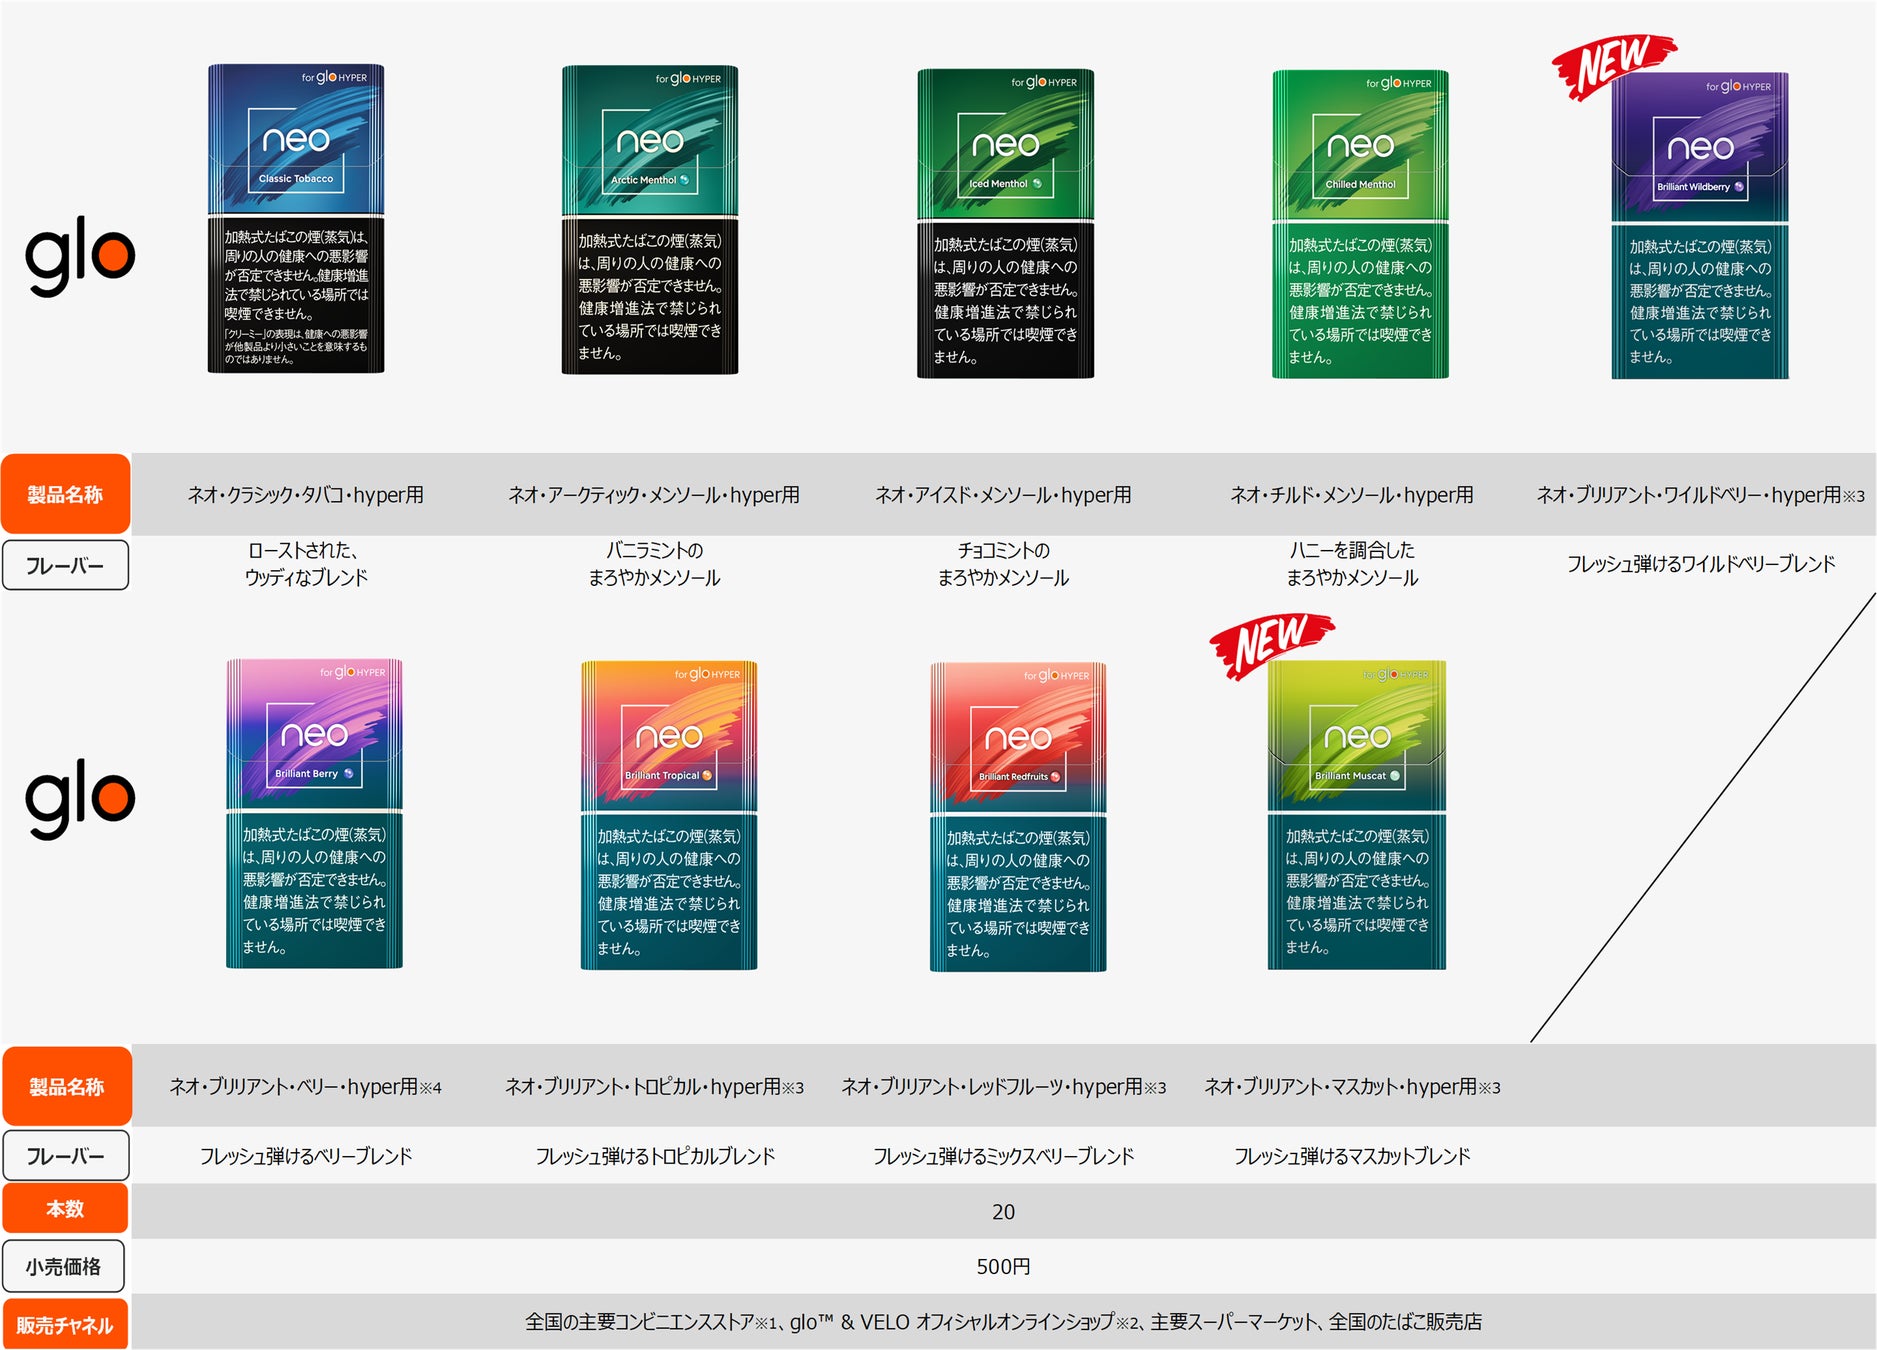
Task: Click the 販売チャネル row label
Action: 65,1325
